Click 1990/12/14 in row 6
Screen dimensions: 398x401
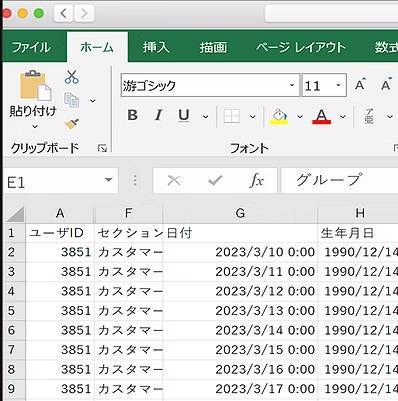point(358,330)
